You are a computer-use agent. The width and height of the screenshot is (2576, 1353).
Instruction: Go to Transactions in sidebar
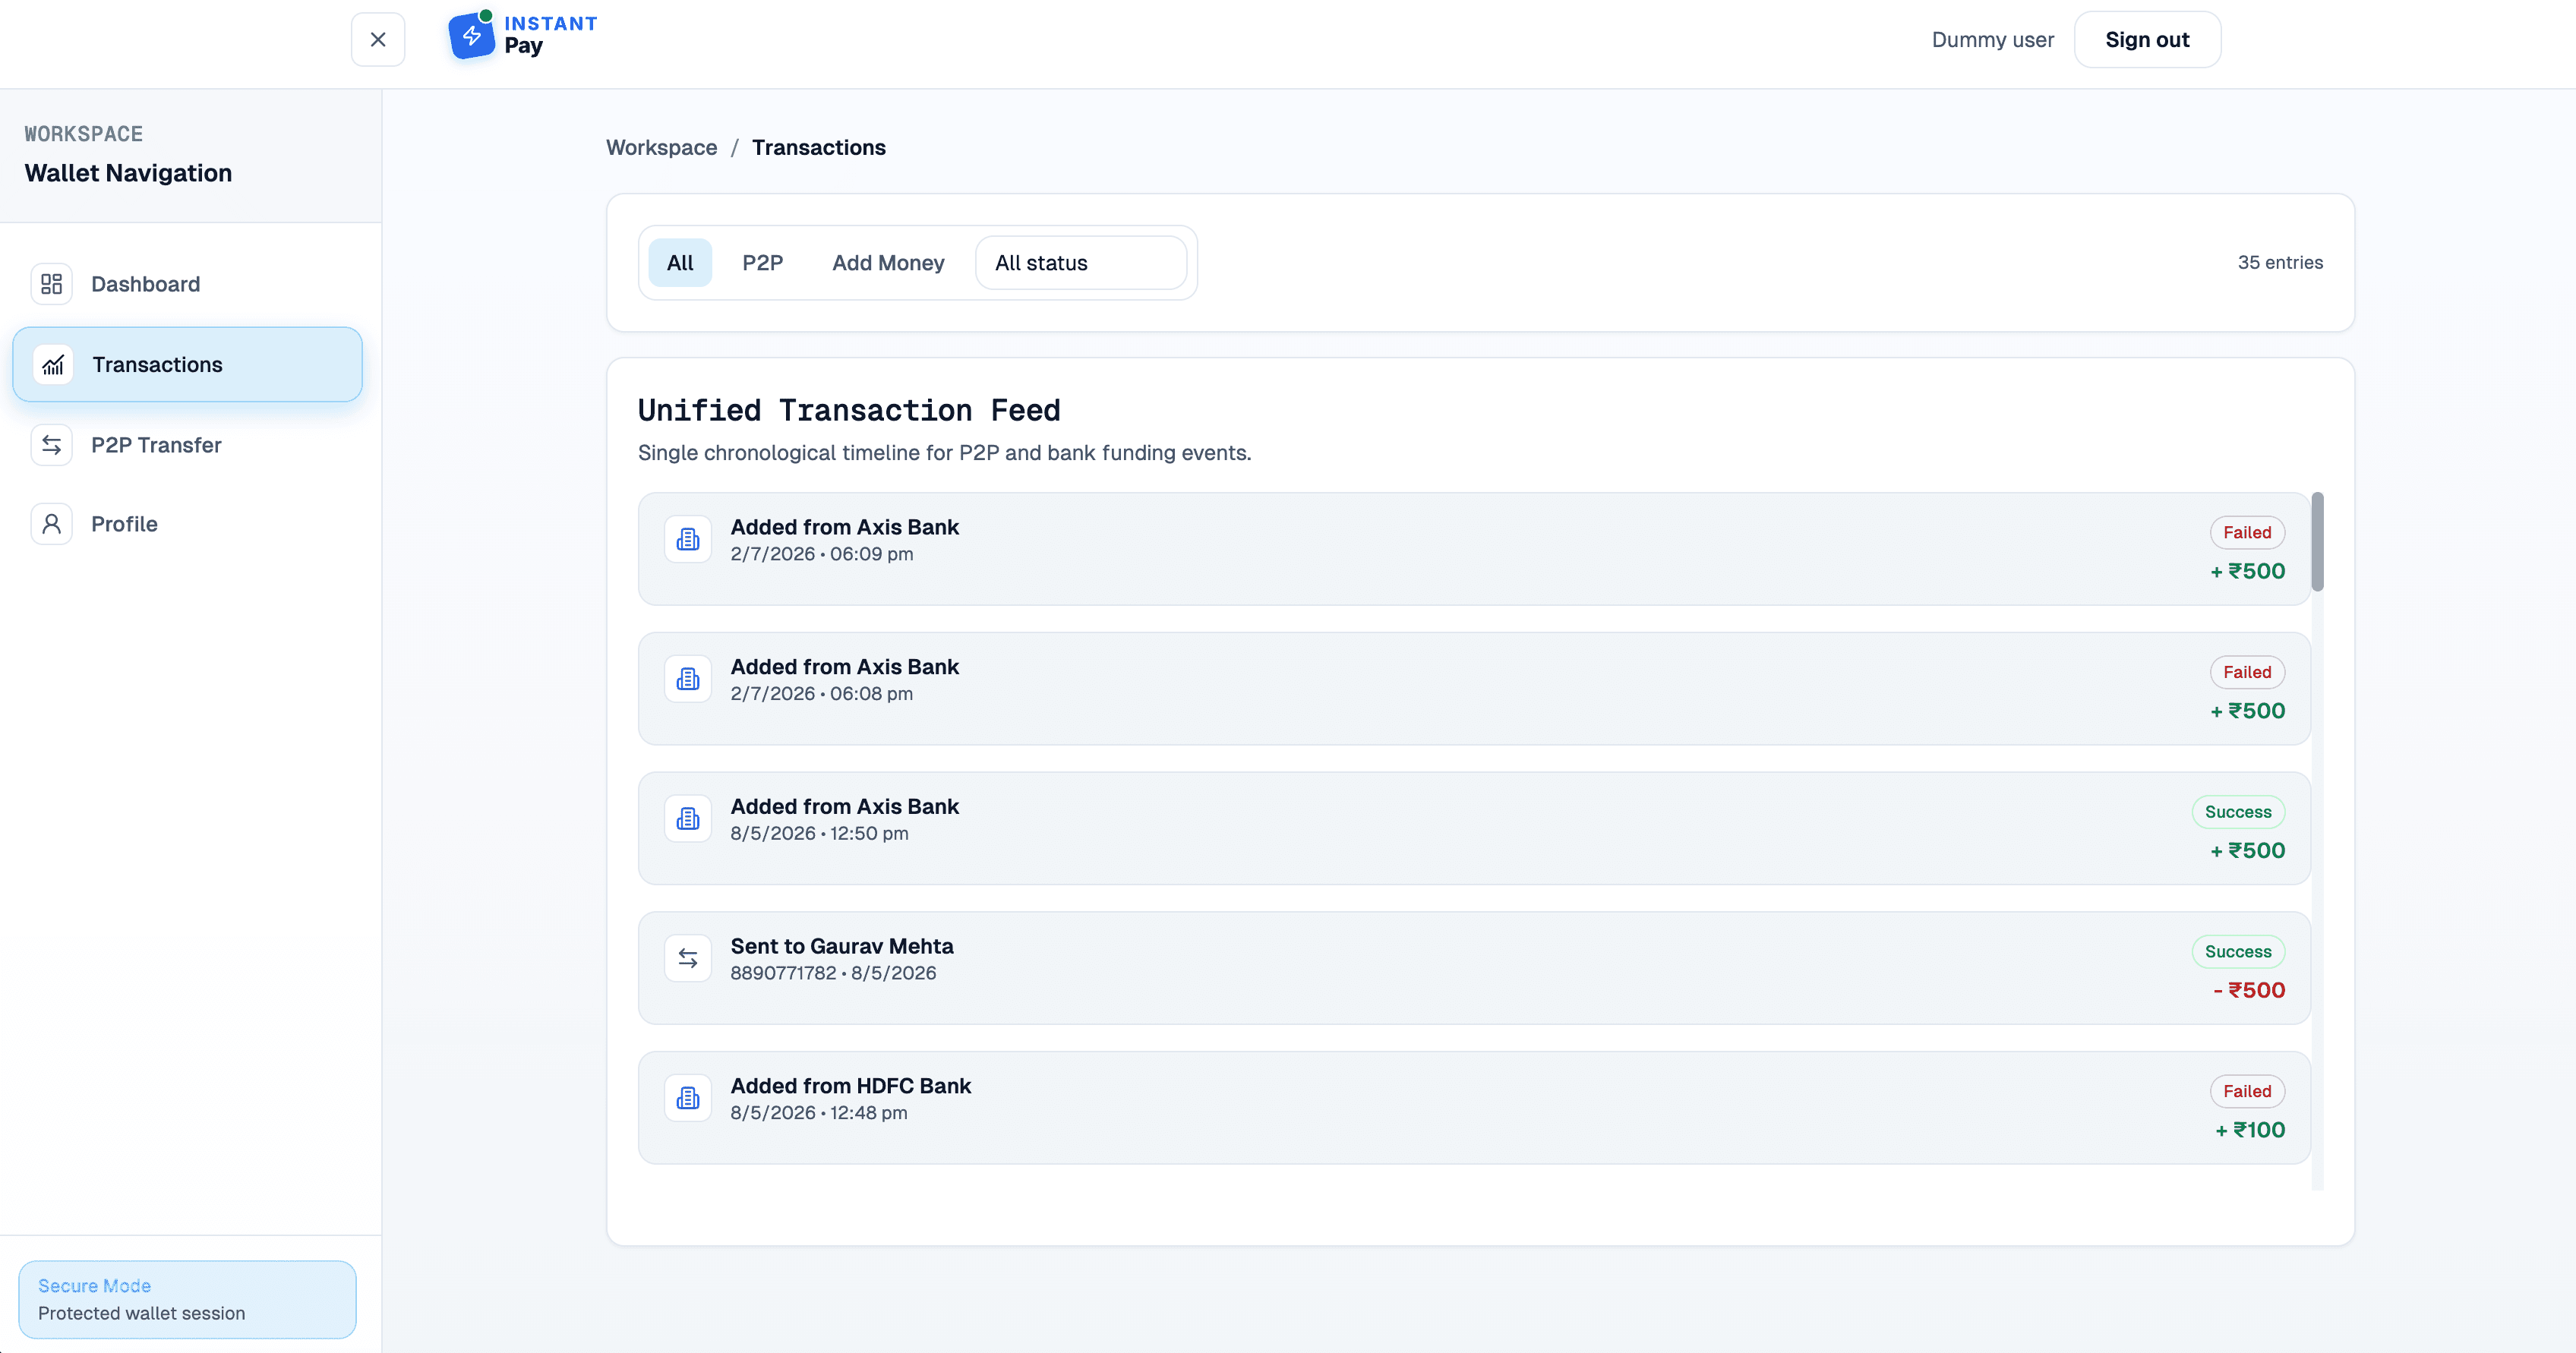click(x=188, y=365)
